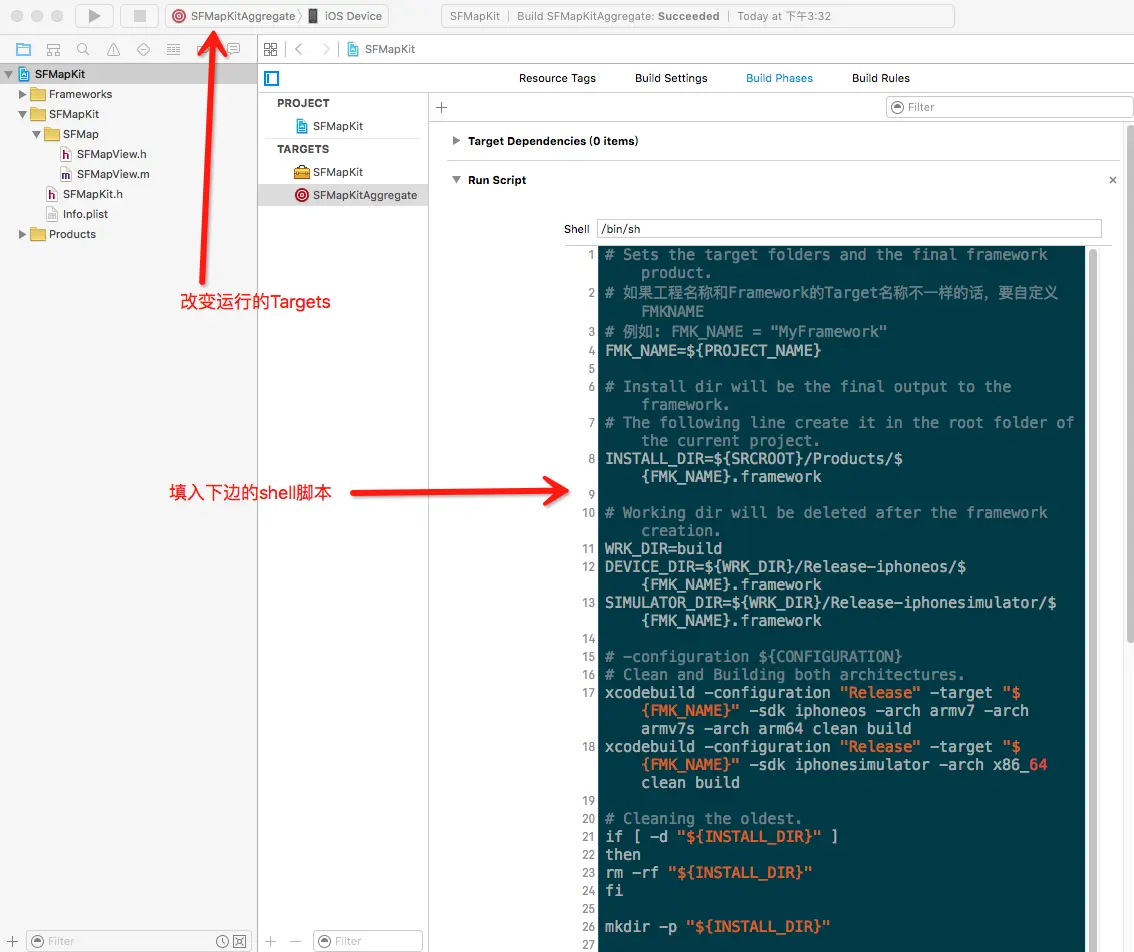Toggle the projects and targets list sidebar
The image size is (1134, 952).
click(x=272, y=78)
